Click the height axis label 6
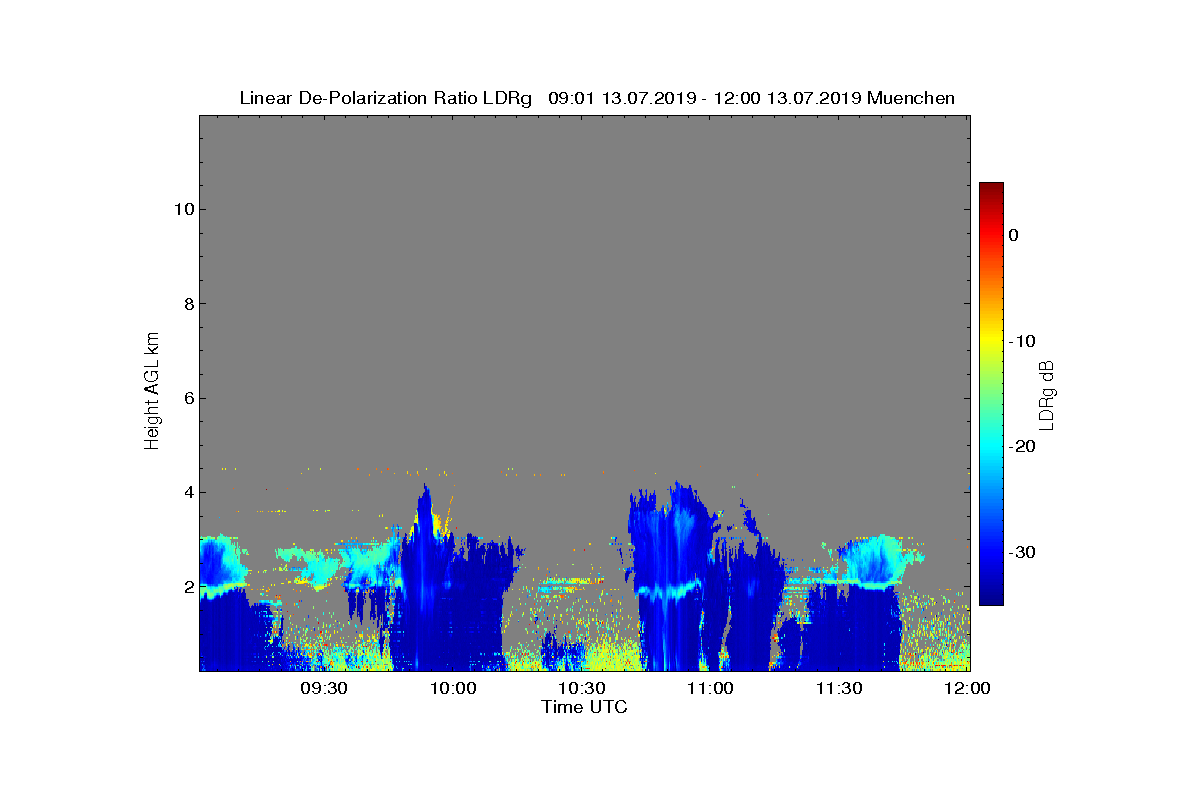 [188, 398]
